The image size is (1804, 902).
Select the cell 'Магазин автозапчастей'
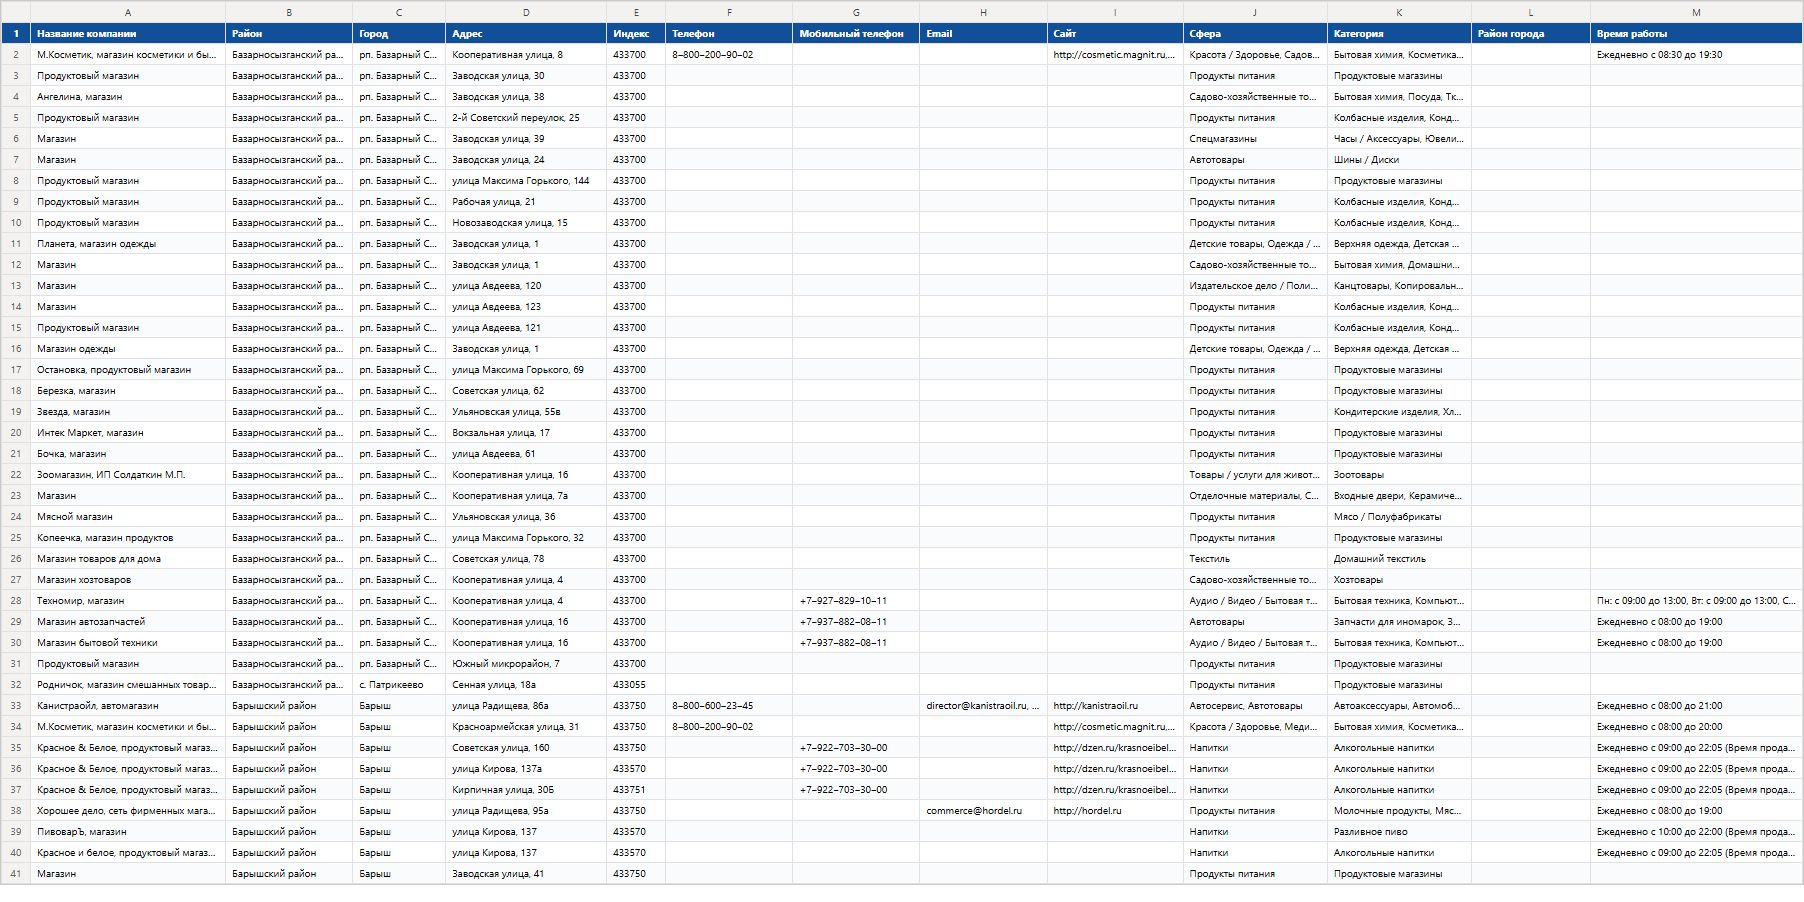[128, 622]
